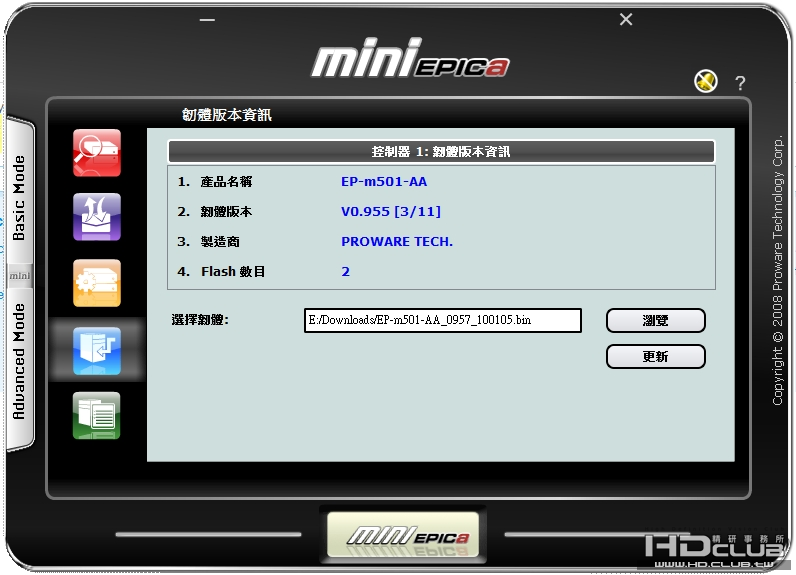The width and height of the screenshot is (796, 575).
Task: Select manufacturer text PROWARE TECH.
Action: pos(396,242)
